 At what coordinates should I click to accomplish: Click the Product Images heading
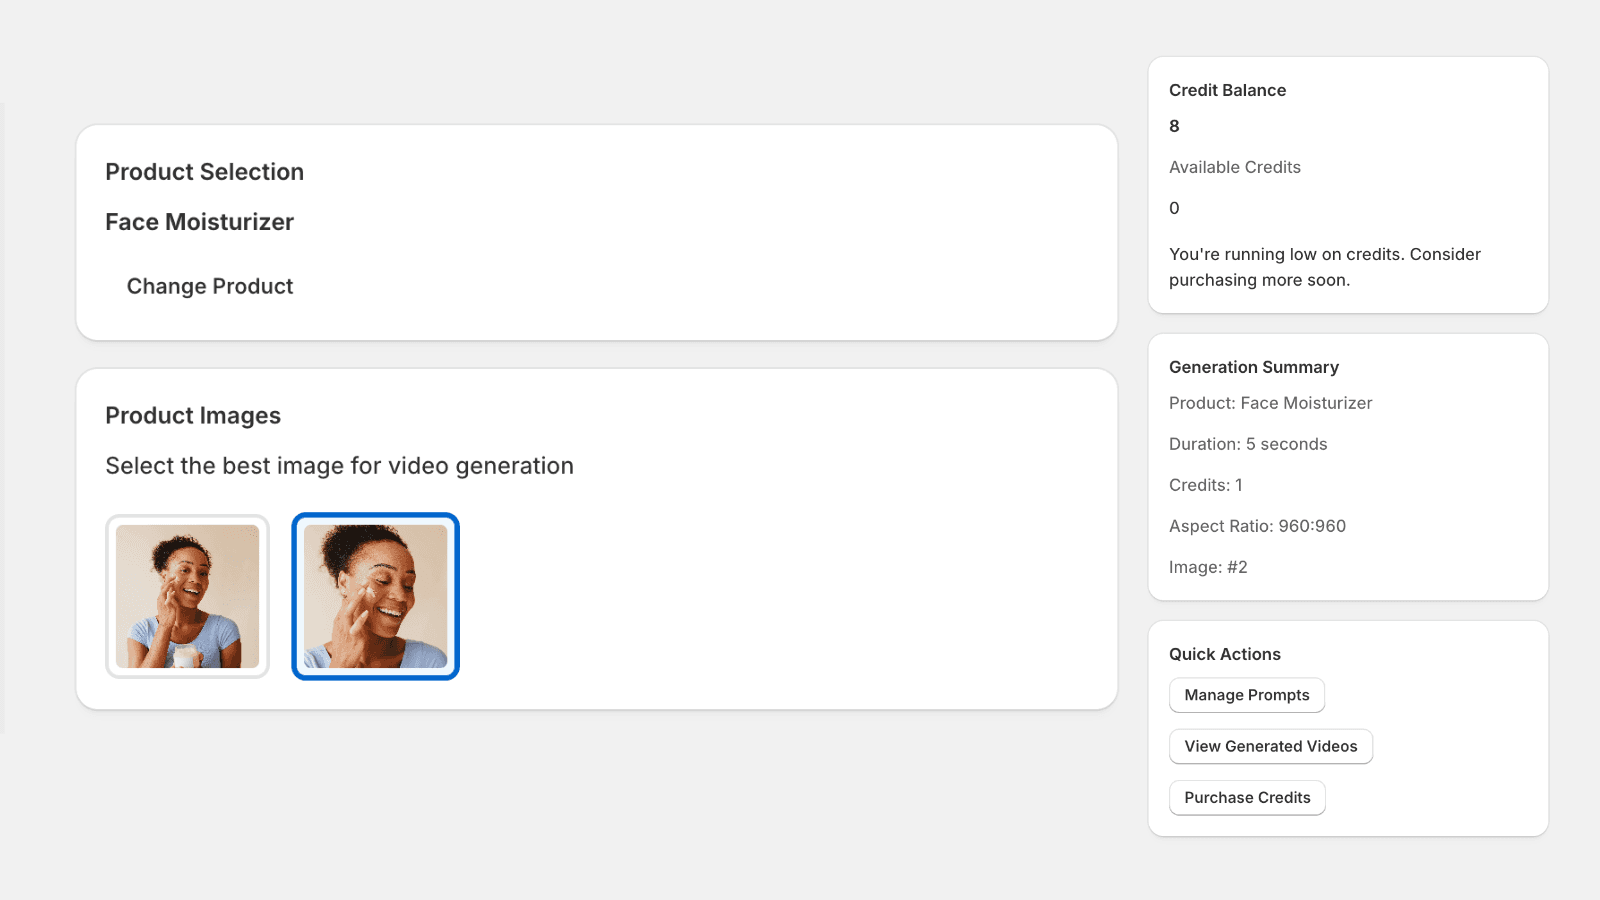coord(193,415)
